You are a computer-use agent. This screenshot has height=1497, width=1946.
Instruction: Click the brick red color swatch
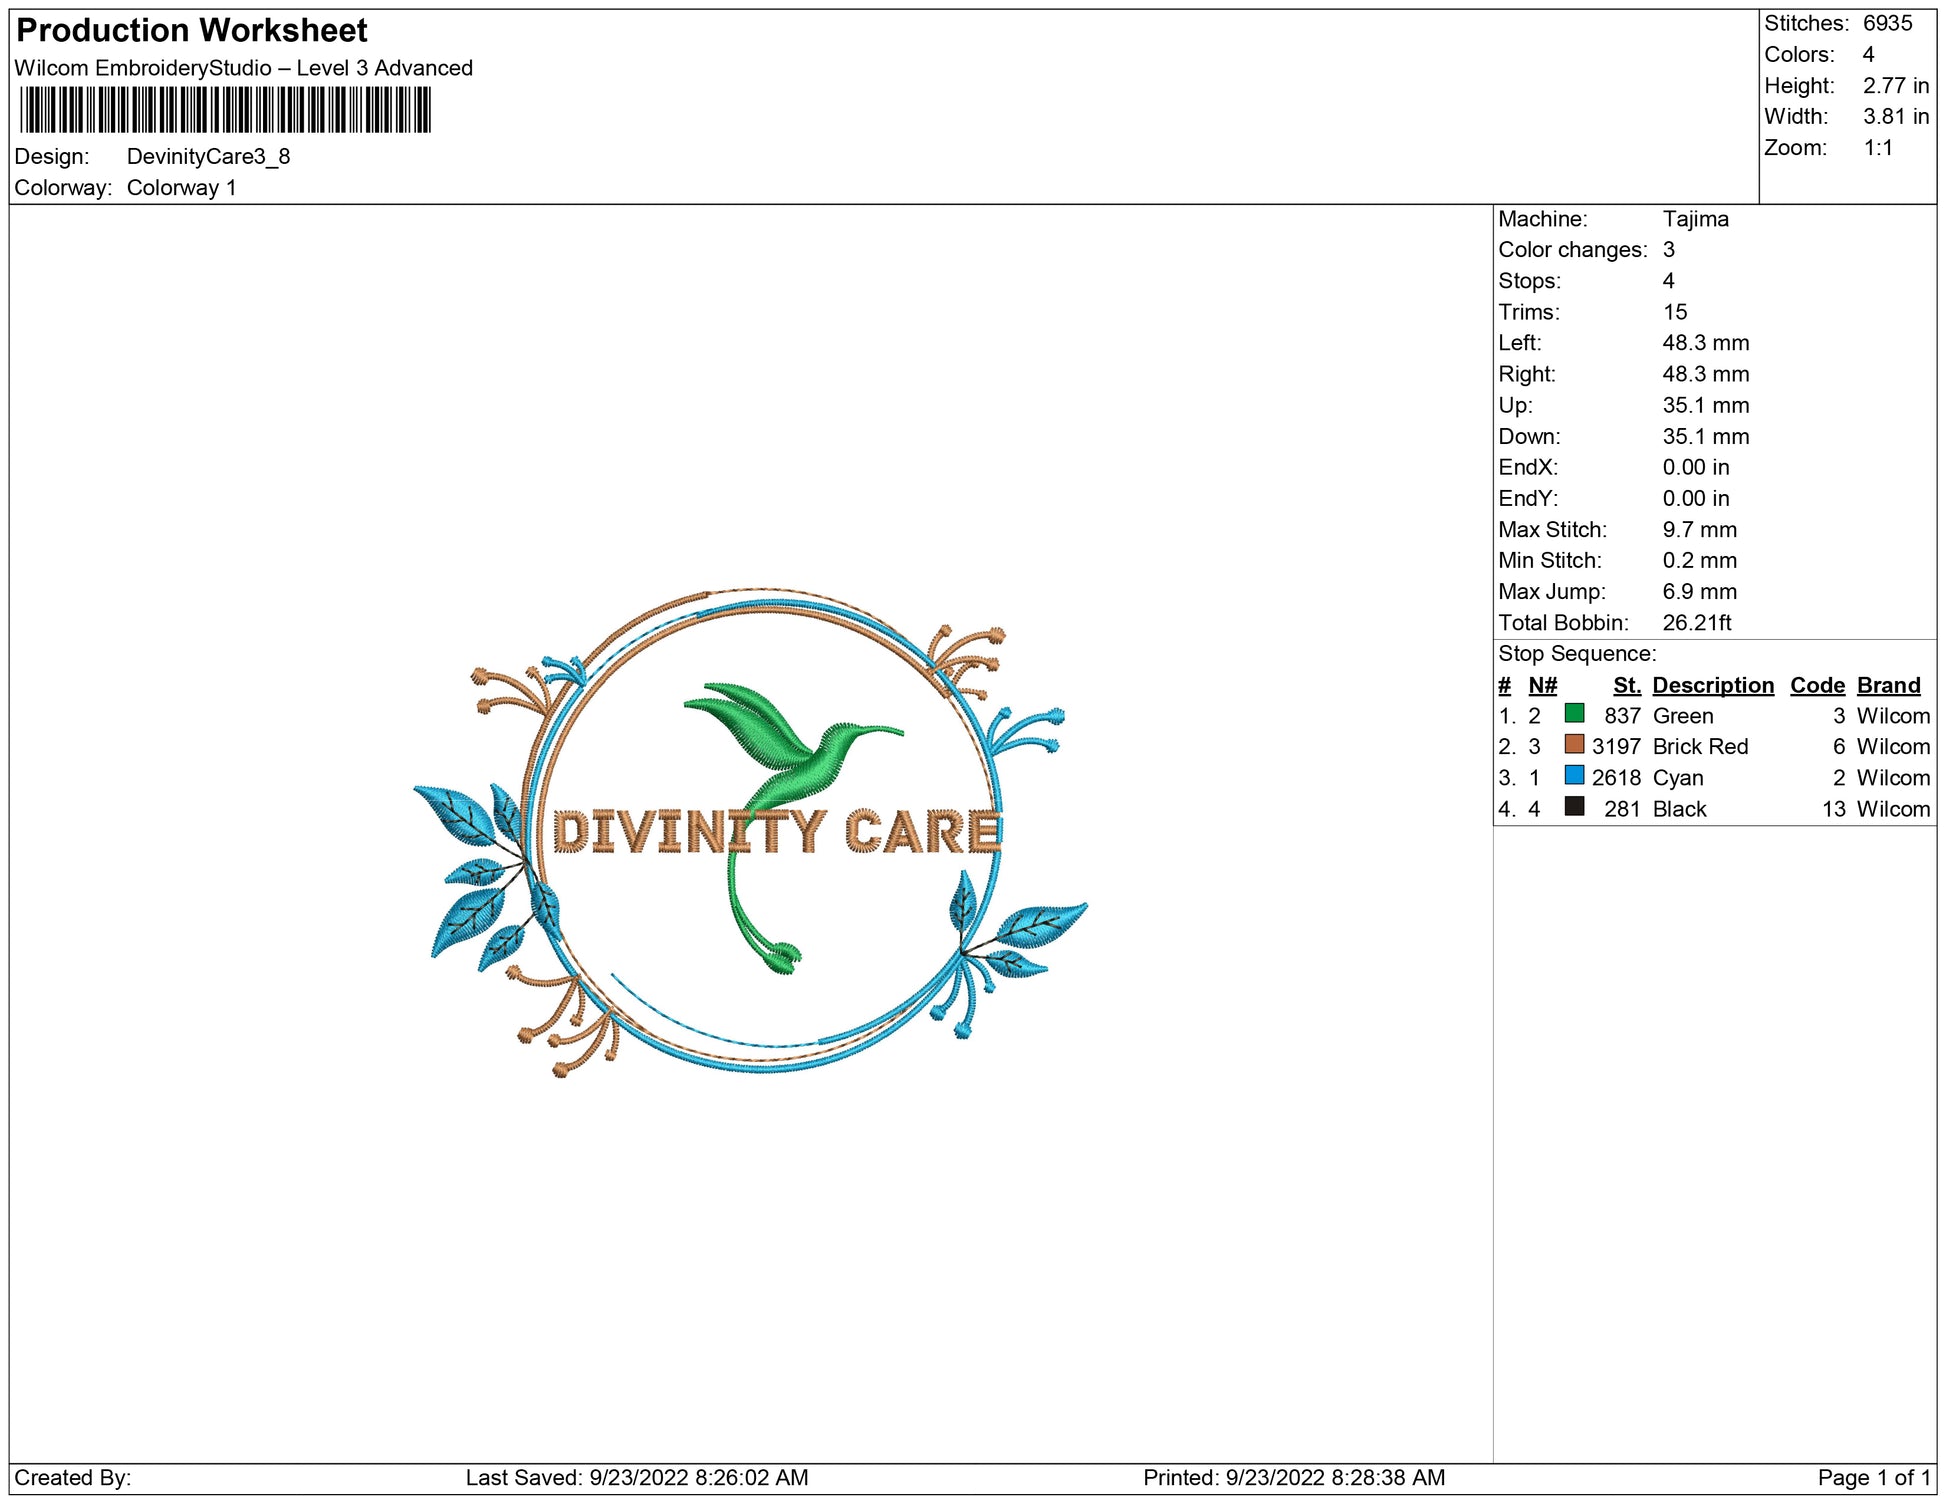pyautogui.click(x=1574, y=744)
